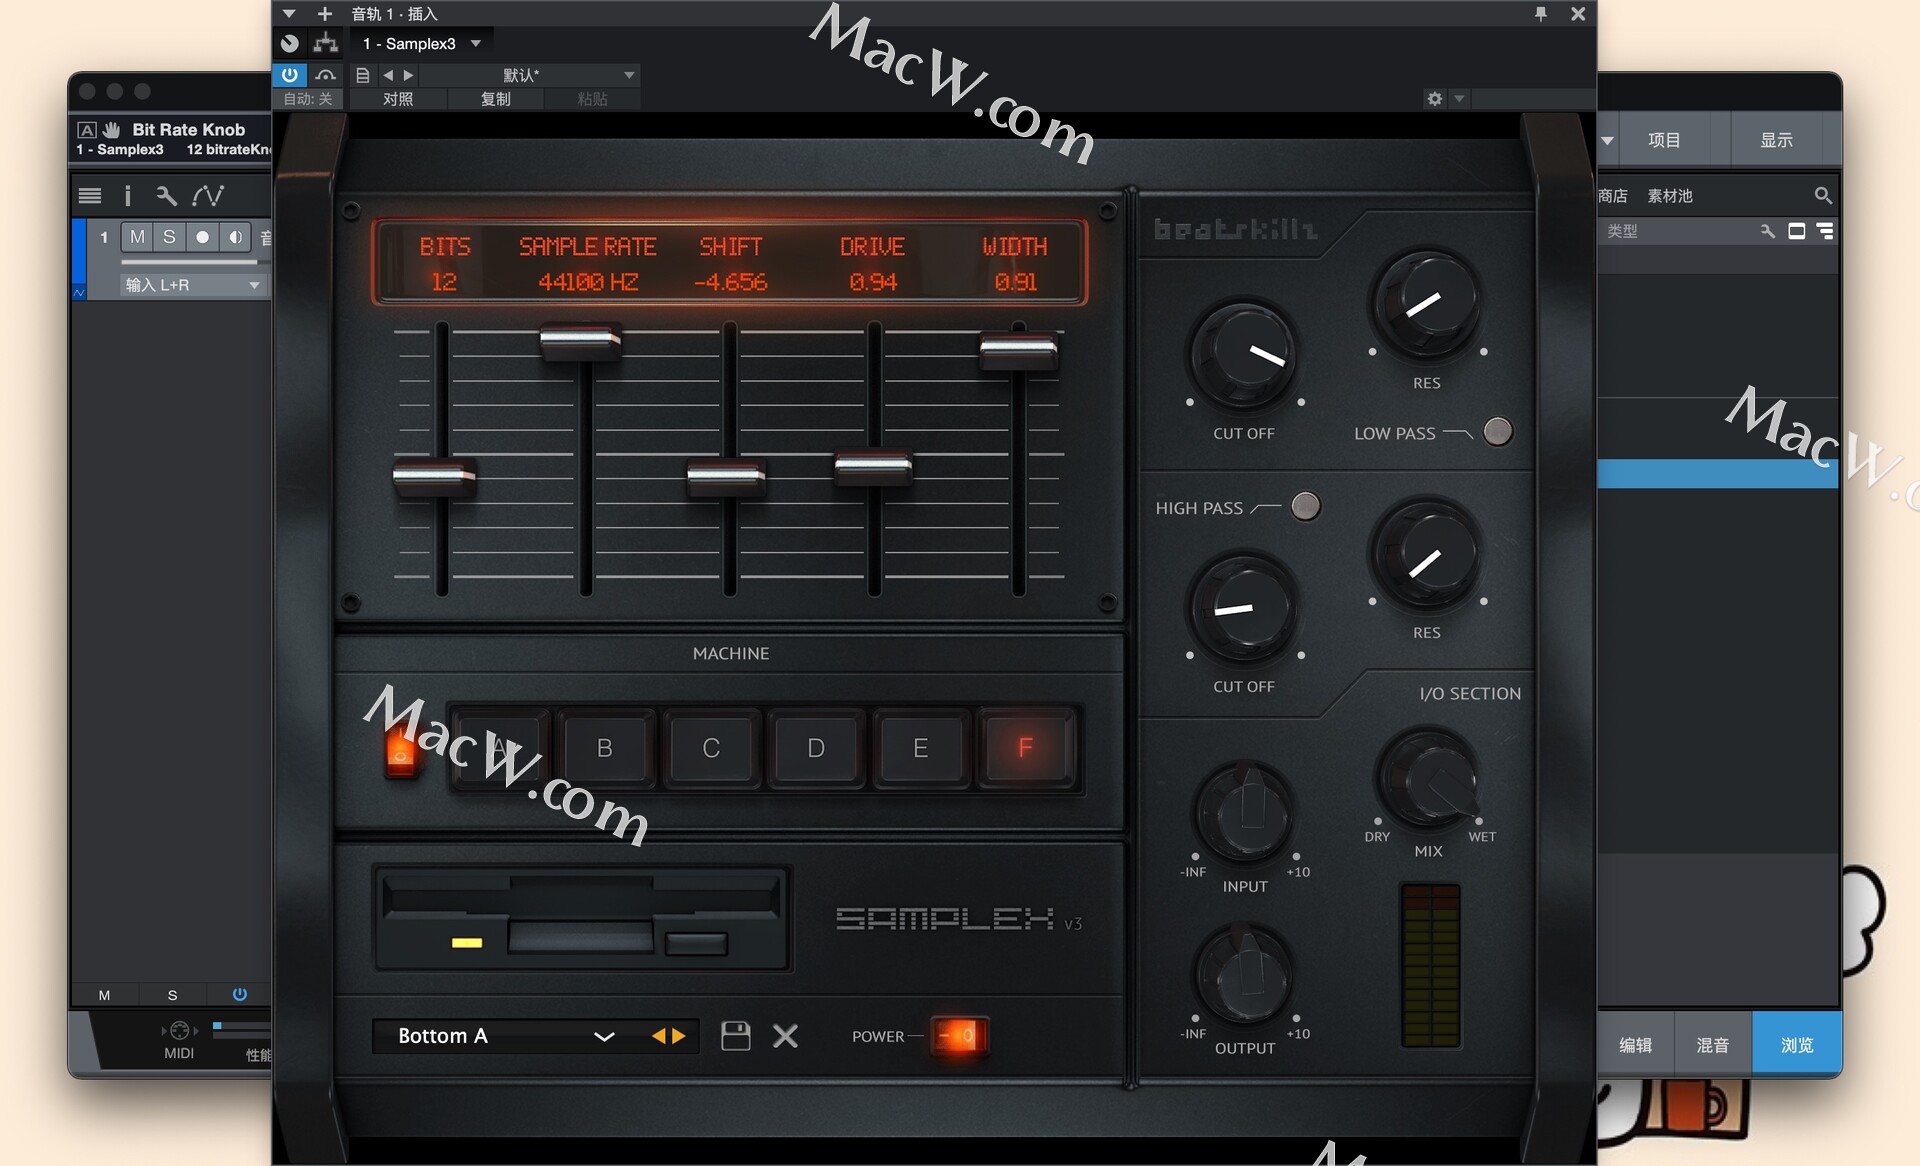Click the blue power icon at panel bottom

tap(240, 994)
